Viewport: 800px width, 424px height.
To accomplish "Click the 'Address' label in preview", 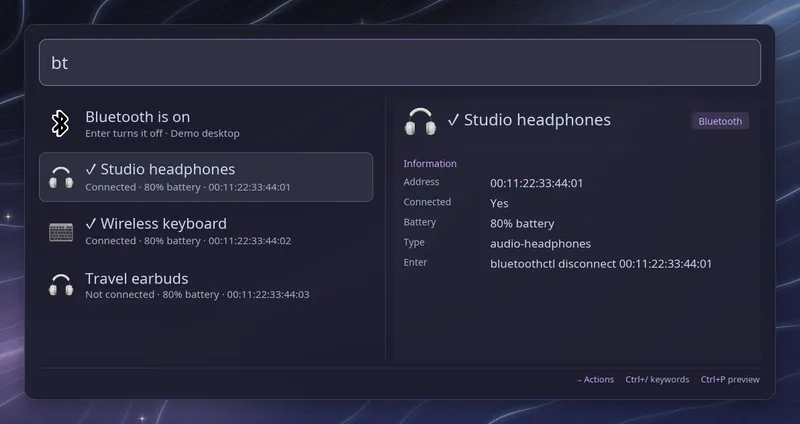I will click(x=421, y=182).
